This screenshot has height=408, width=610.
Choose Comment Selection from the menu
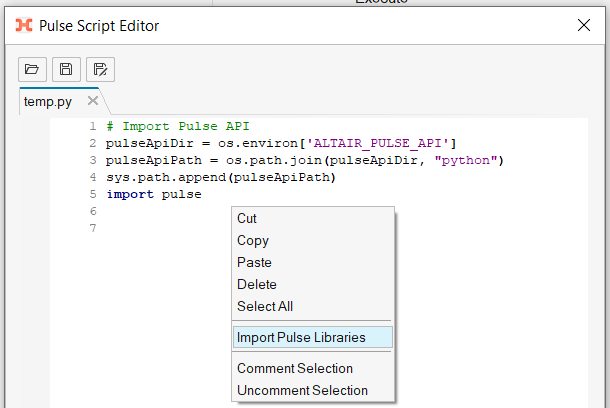[295, 368]
